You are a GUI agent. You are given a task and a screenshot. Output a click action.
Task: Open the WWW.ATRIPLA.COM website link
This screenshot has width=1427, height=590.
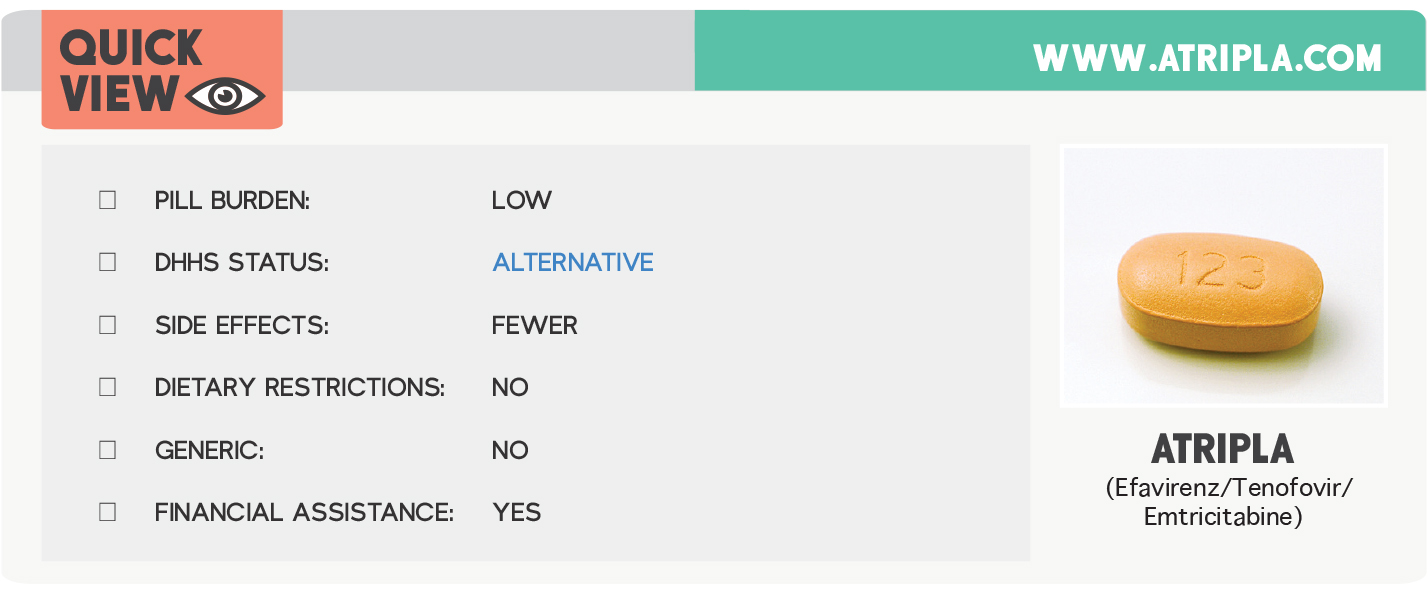point(1207,58)
